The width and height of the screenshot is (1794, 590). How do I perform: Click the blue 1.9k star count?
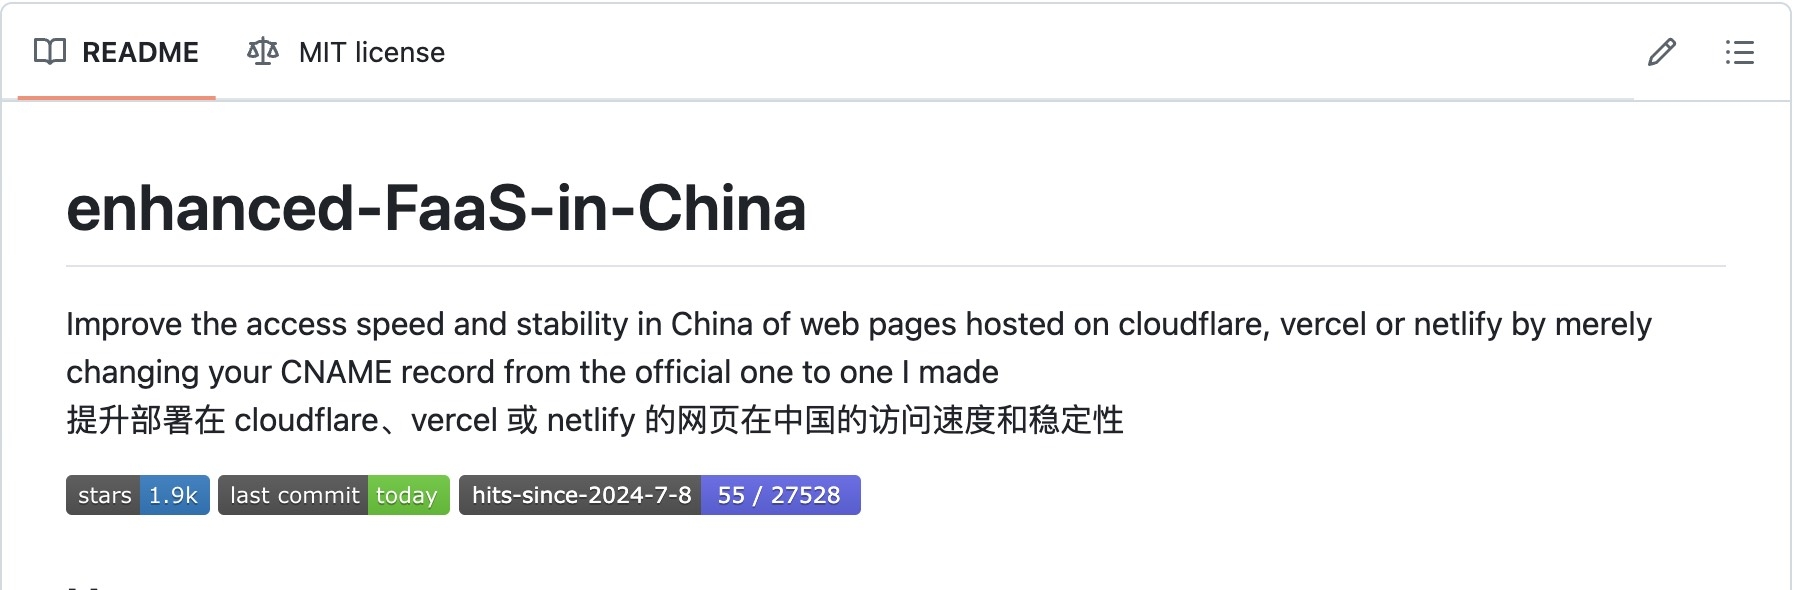click(x=174, y=495)
